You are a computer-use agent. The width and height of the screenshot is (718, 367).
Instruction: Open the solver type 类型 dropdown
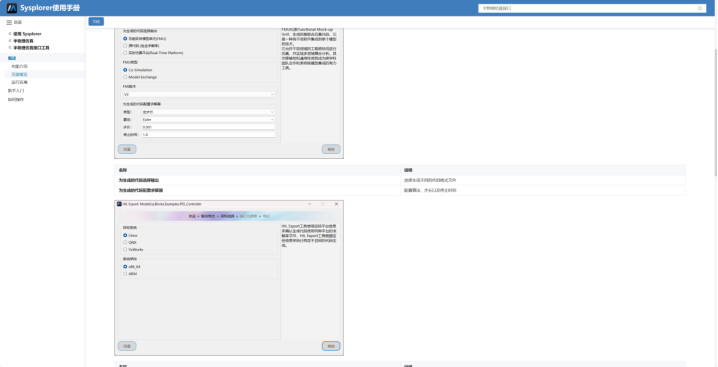208,112
